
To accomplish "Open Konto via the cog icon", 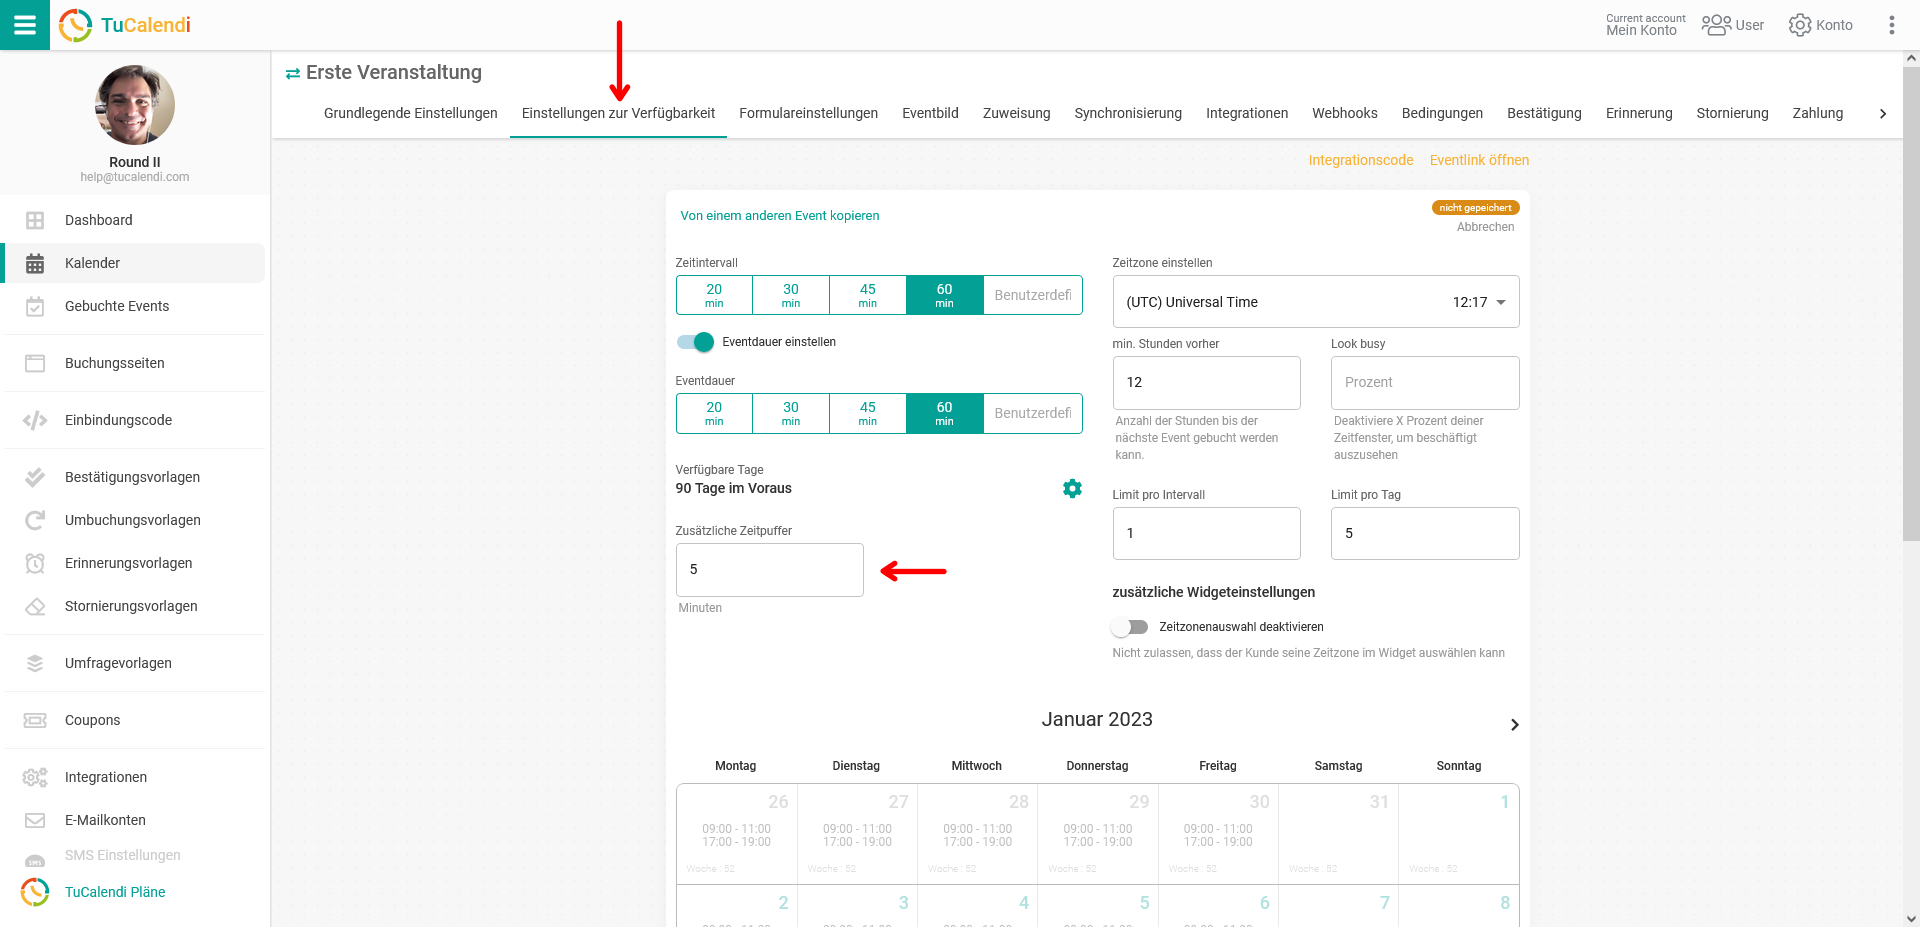I will 1799,25.
